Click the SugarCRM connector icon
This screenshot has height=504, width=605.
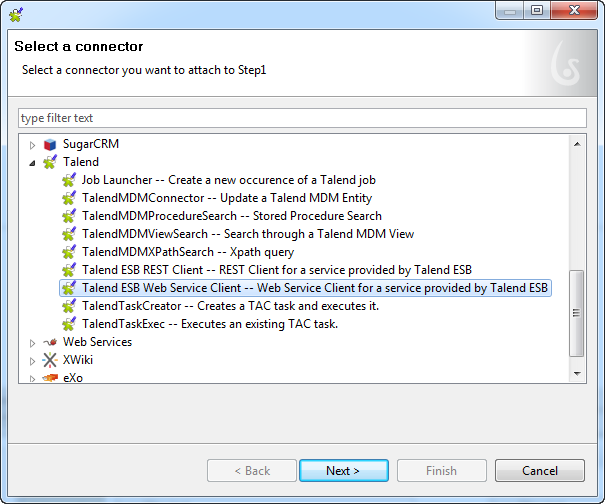click(50, 144)
